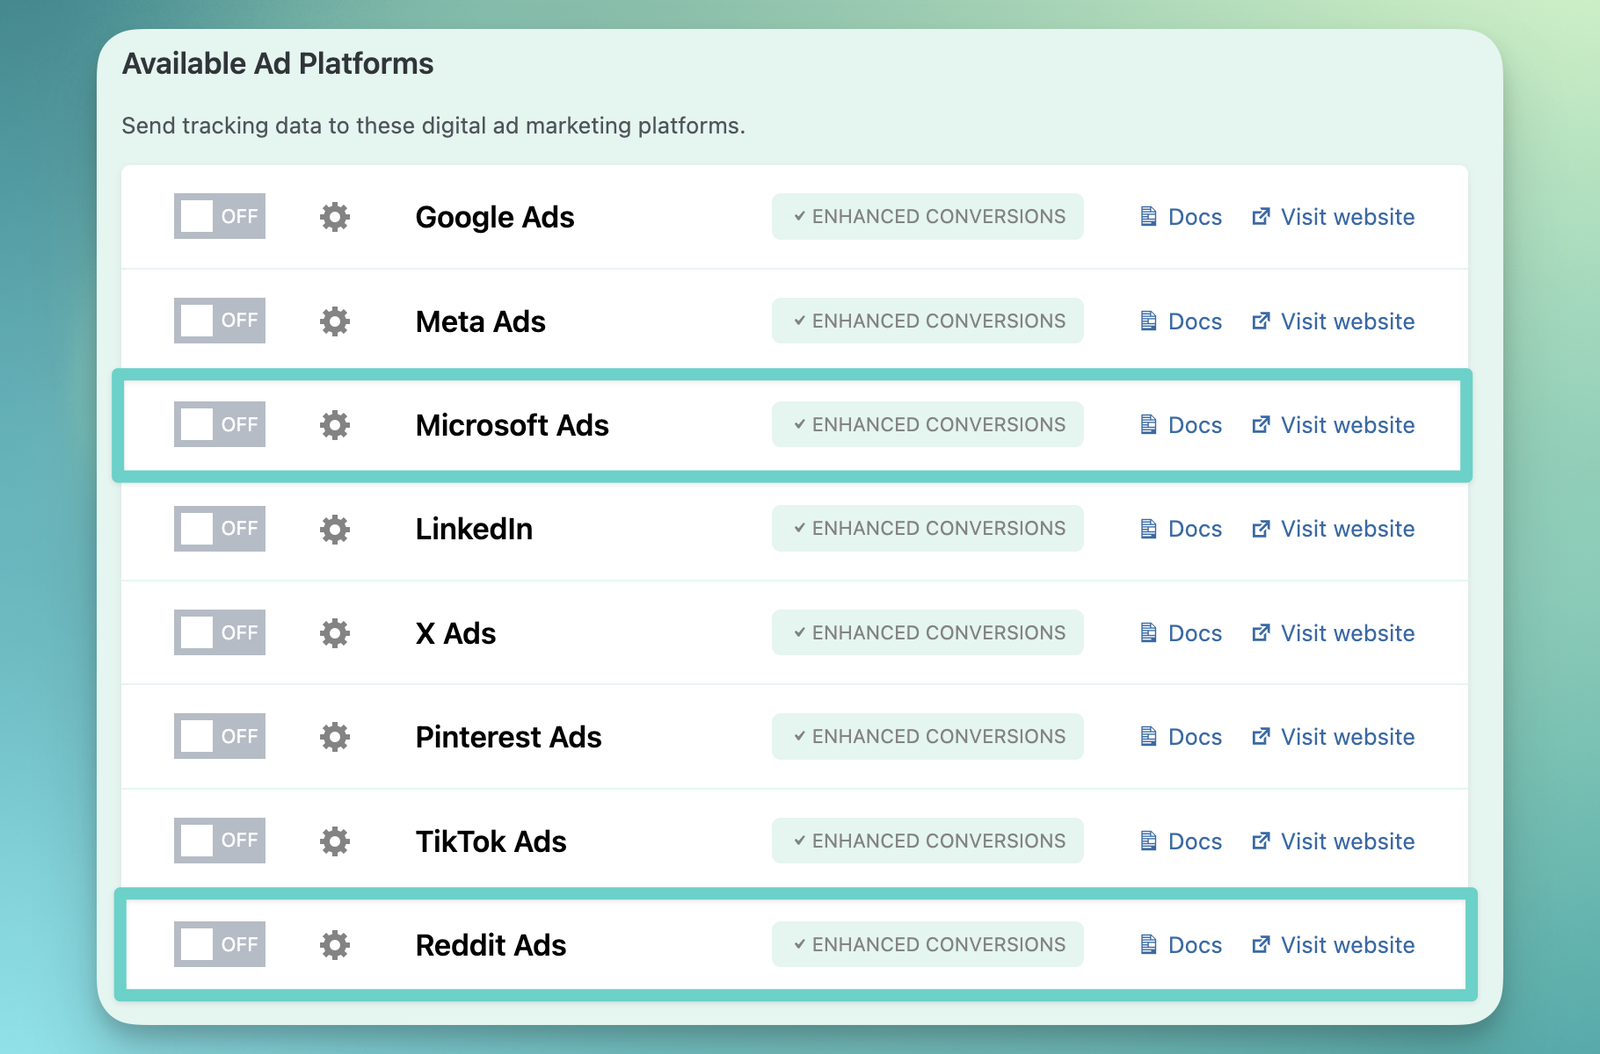Click Enhanced Conversions badge for LinkedIn

click(x=928, y=529)
